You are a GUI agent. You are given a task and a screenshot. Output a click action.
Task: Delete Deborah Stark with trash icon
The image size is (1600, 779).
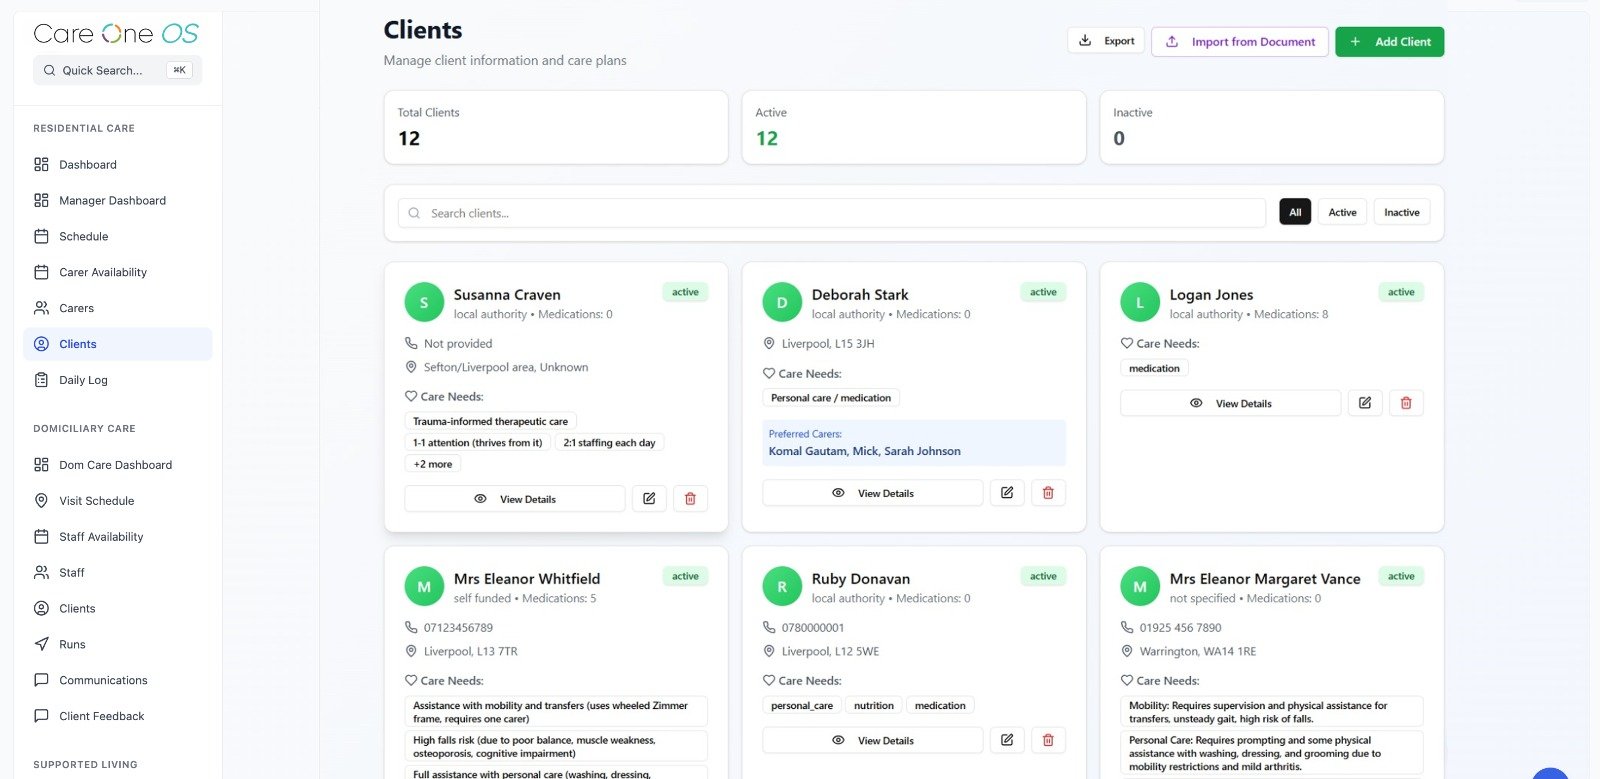pyautogui.click(x=1048, y=493)
